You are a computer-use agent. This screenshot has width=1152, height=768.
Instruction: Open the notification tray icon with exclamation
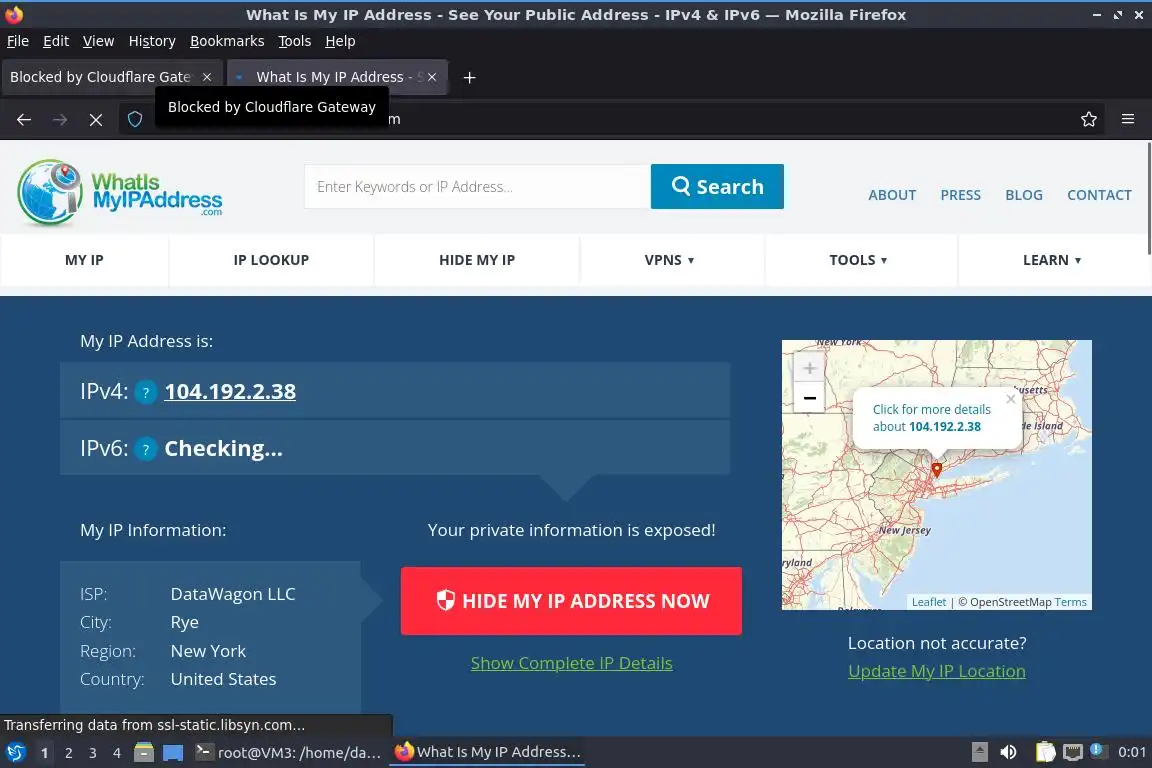click(1098, 750)
